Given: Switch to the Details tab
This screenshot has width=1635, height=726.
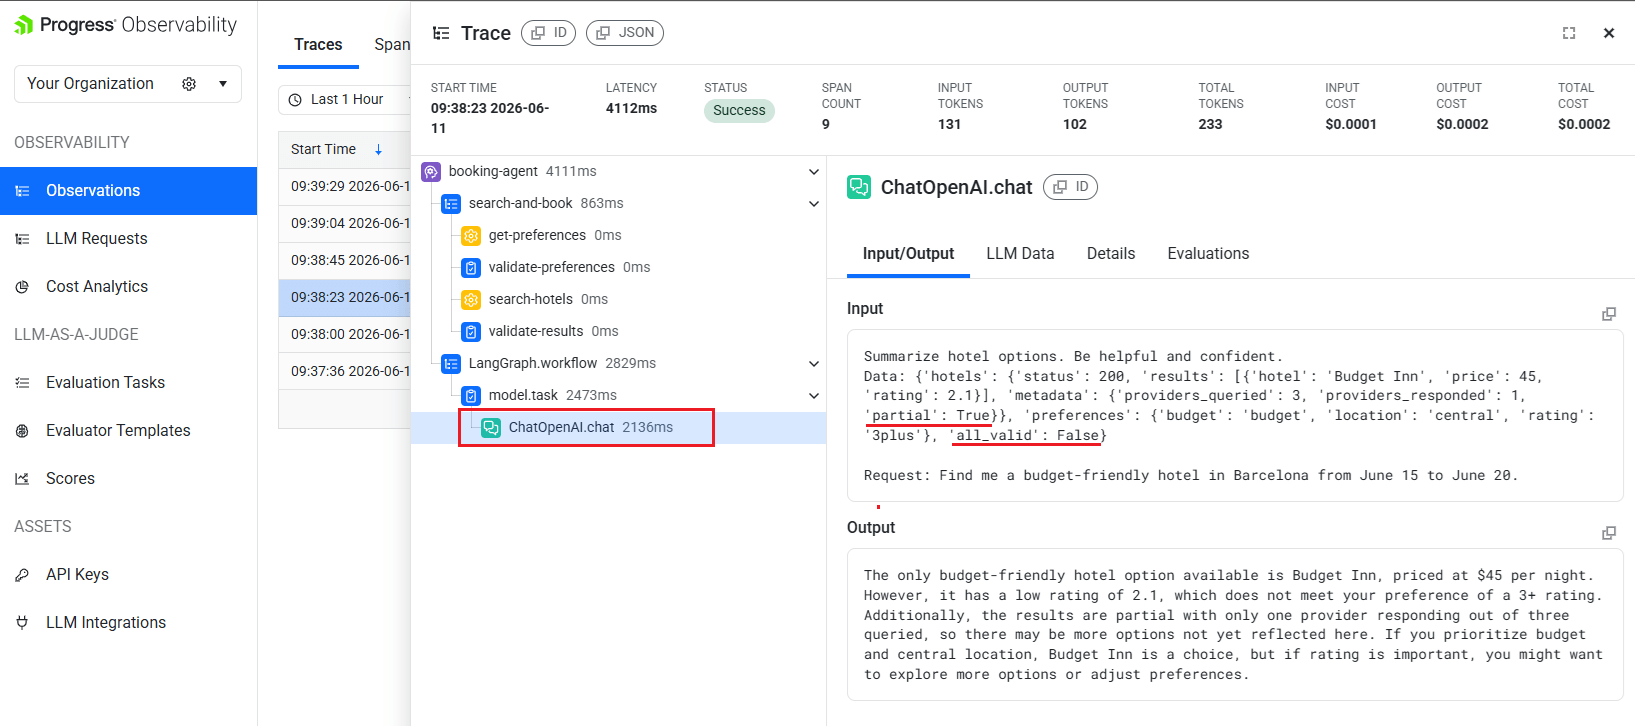Looking at the screenshot, I should pos(1111,254).
